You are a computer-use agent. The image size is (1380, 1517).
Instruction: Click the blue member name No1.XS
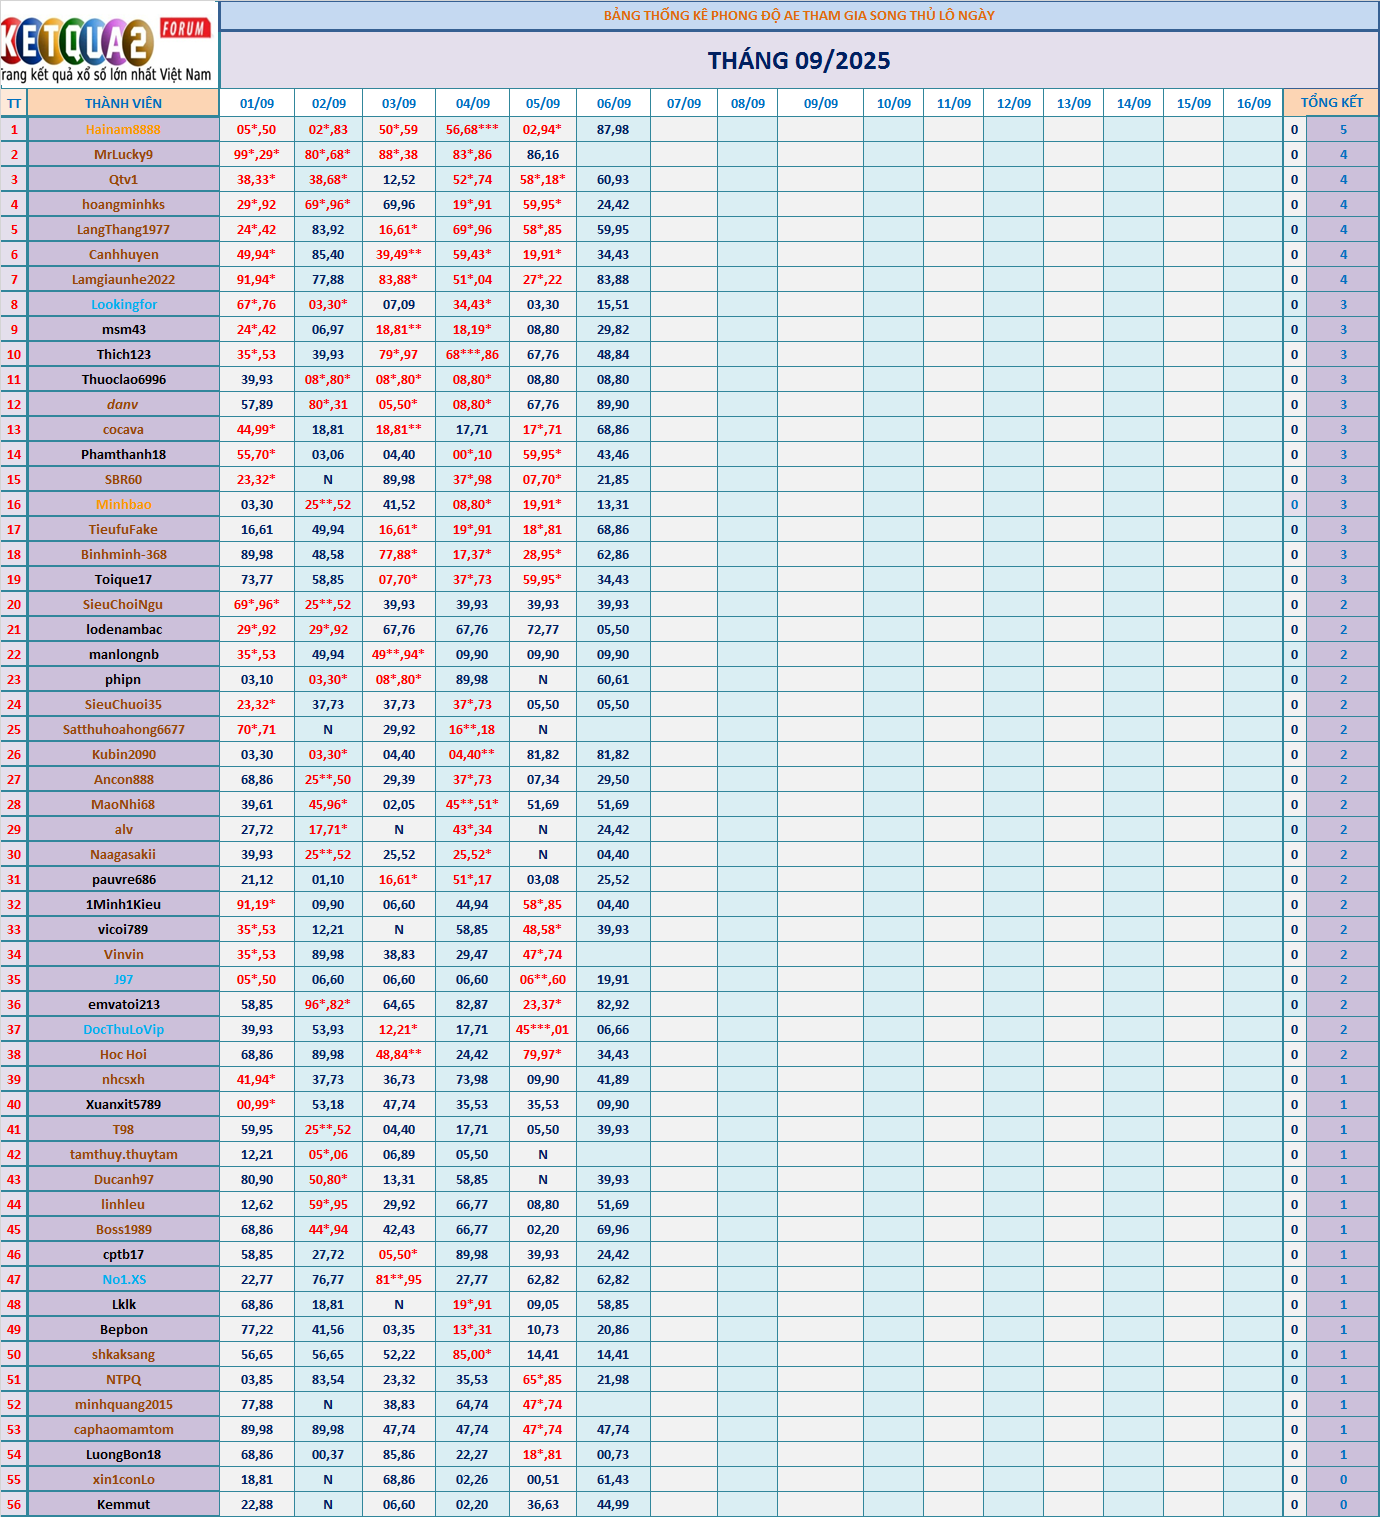point(124,1279)
